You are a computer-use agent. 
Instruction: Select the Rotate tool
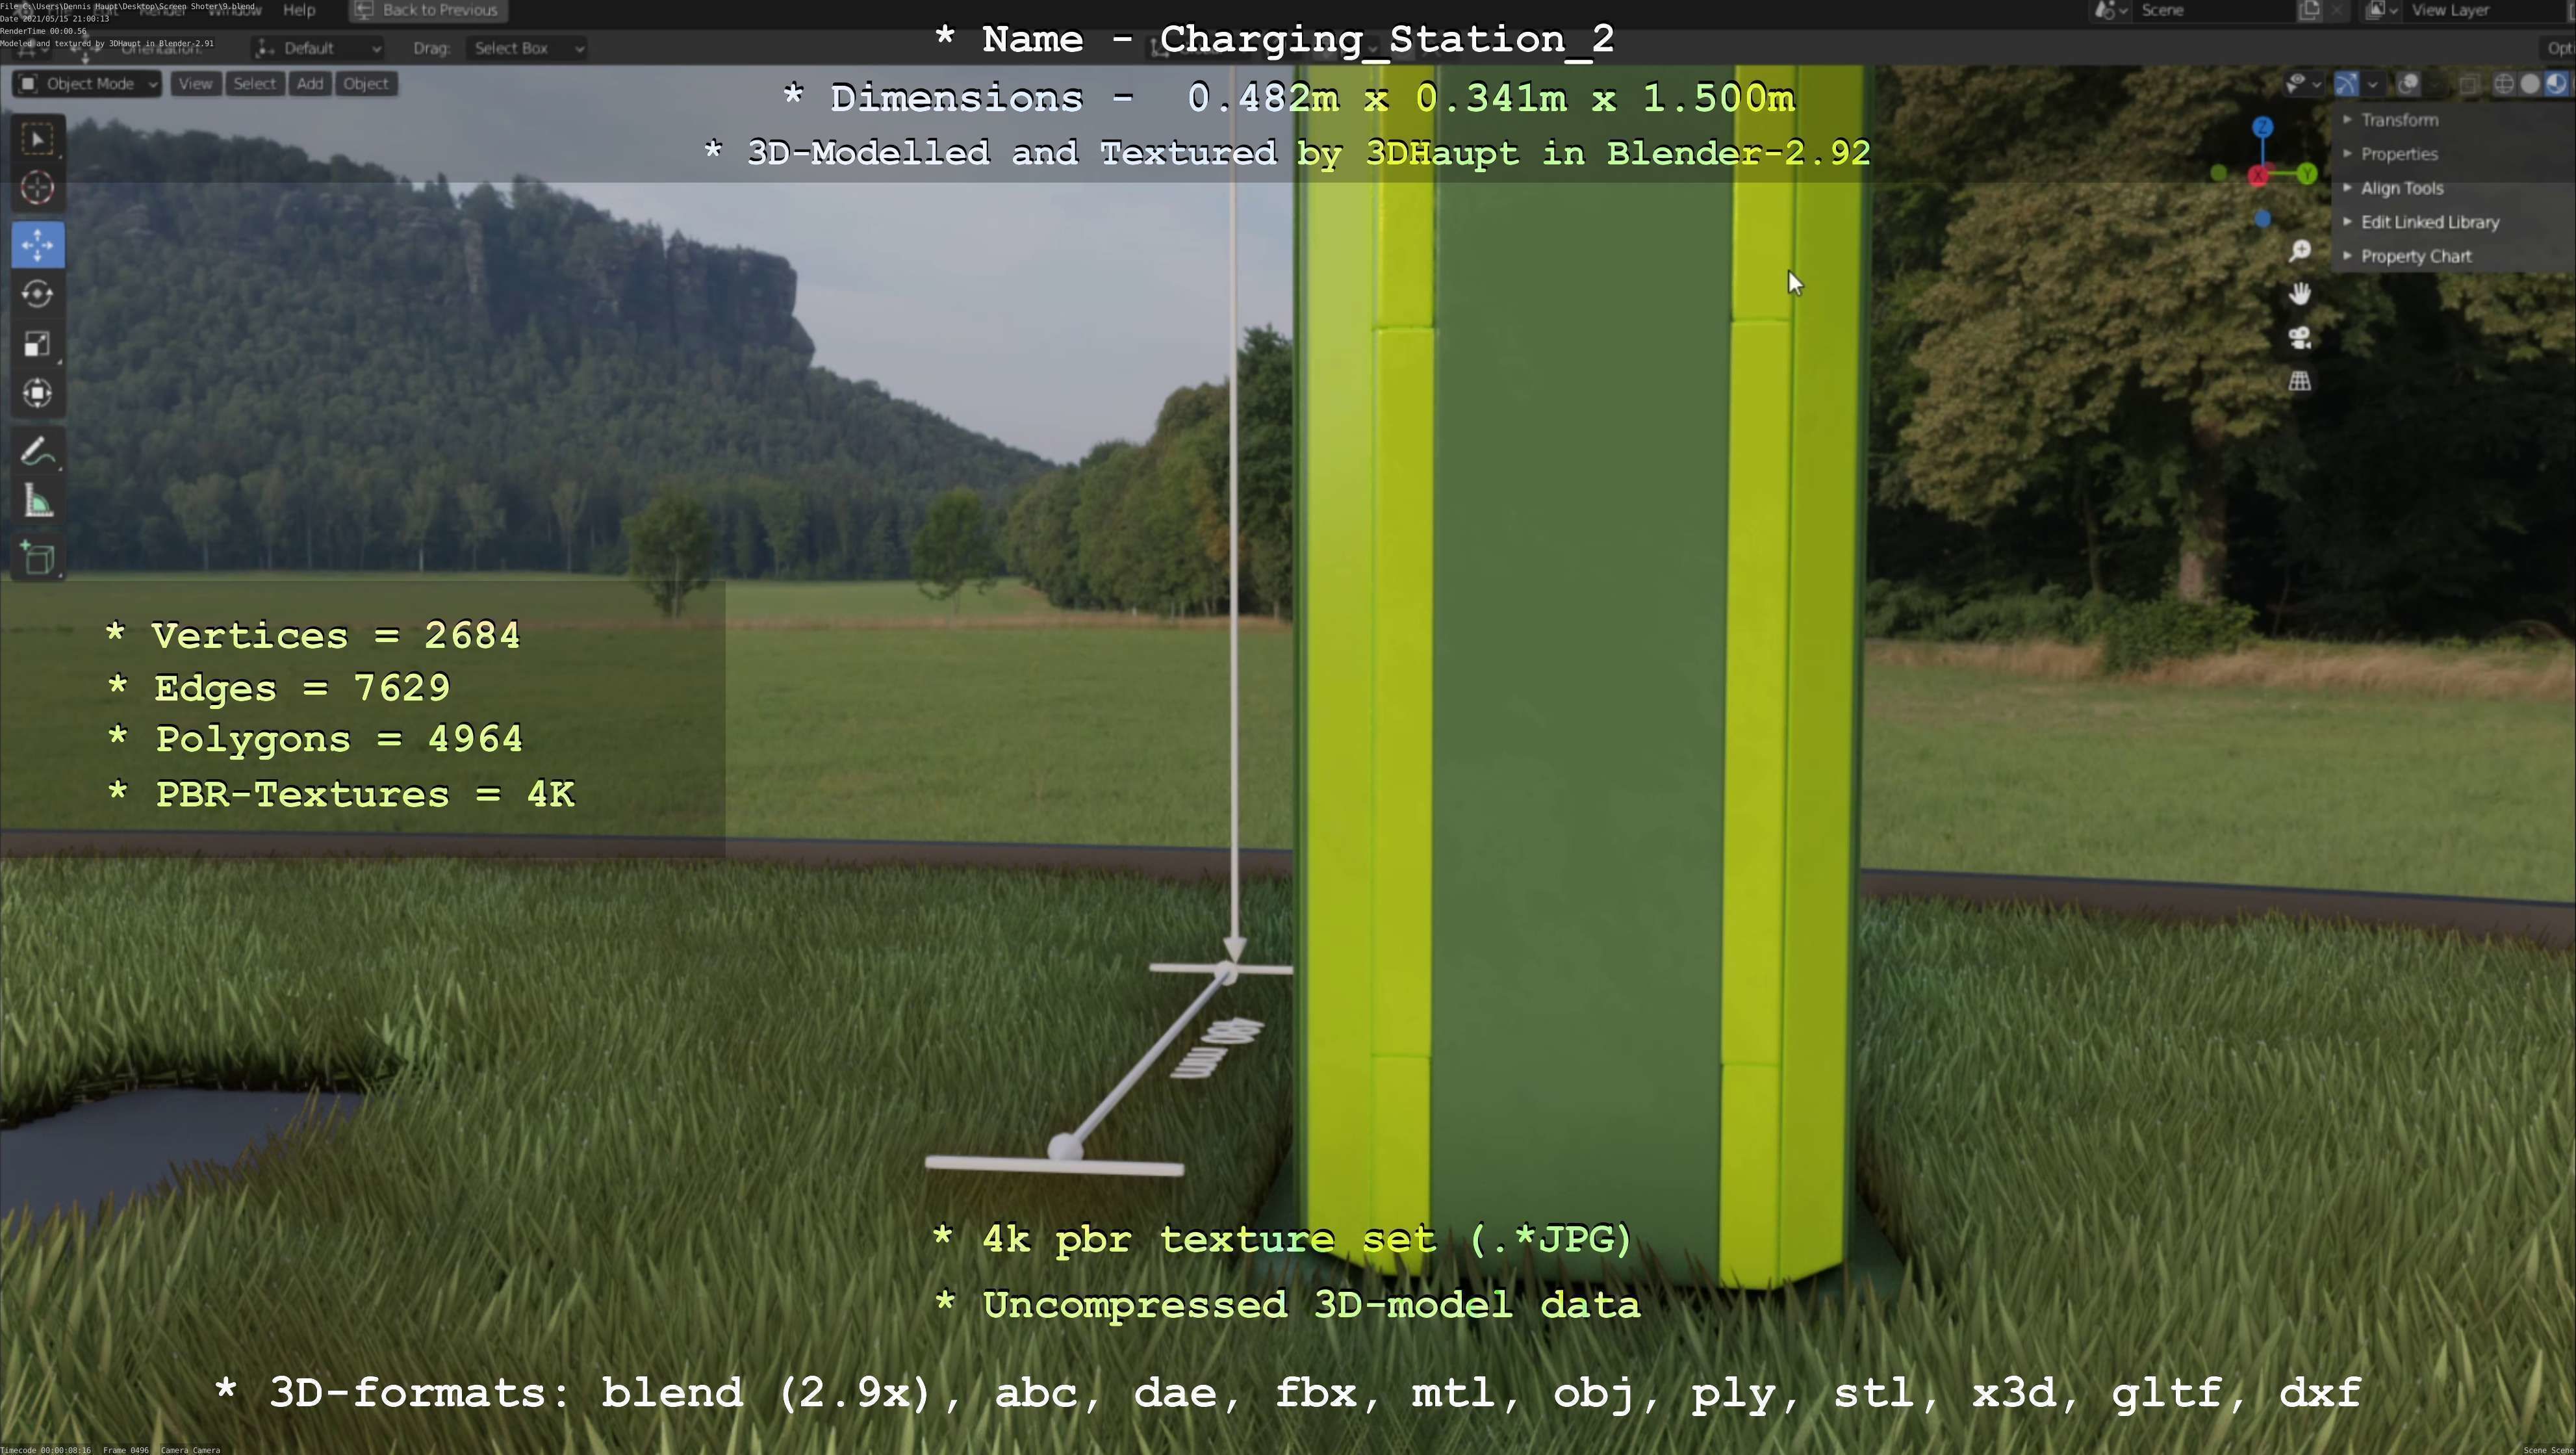click(38, 294)
